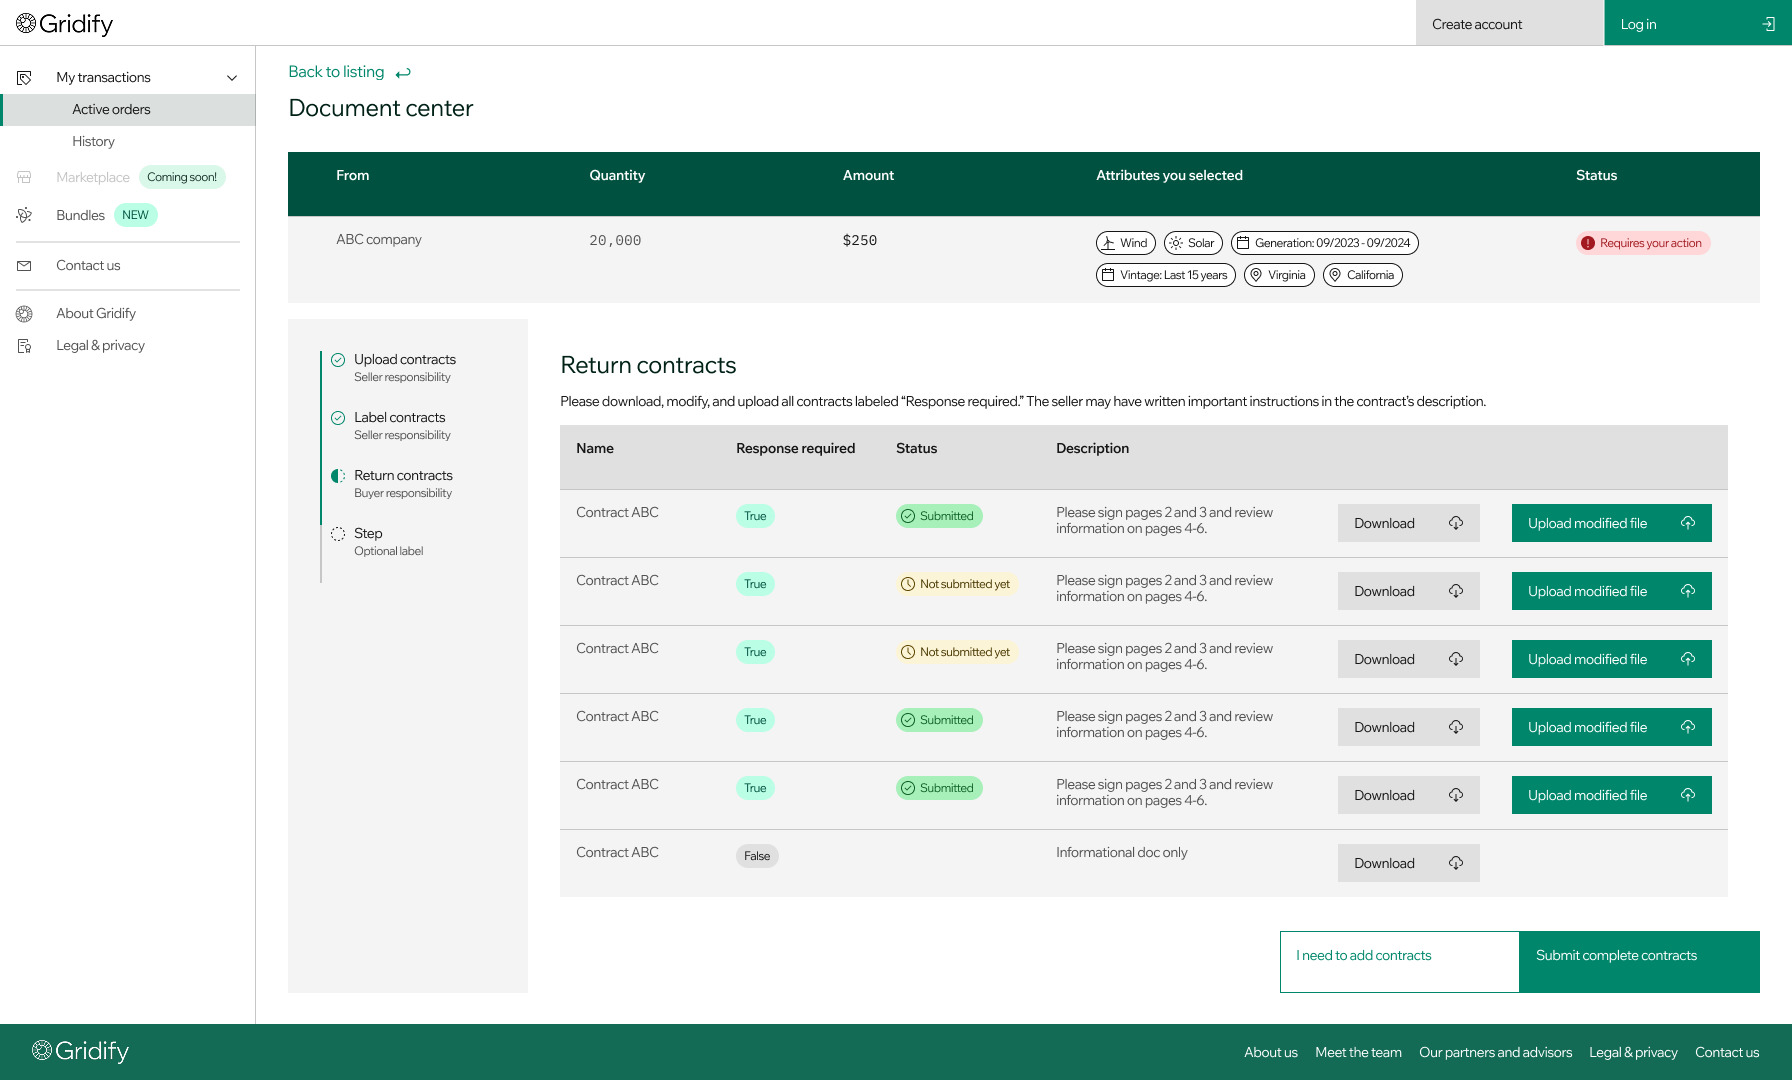Click the back arrow icon beside Back to listing
Image resolution: width=1792 pixels, height=1080 pixels.
click(403, 73)
